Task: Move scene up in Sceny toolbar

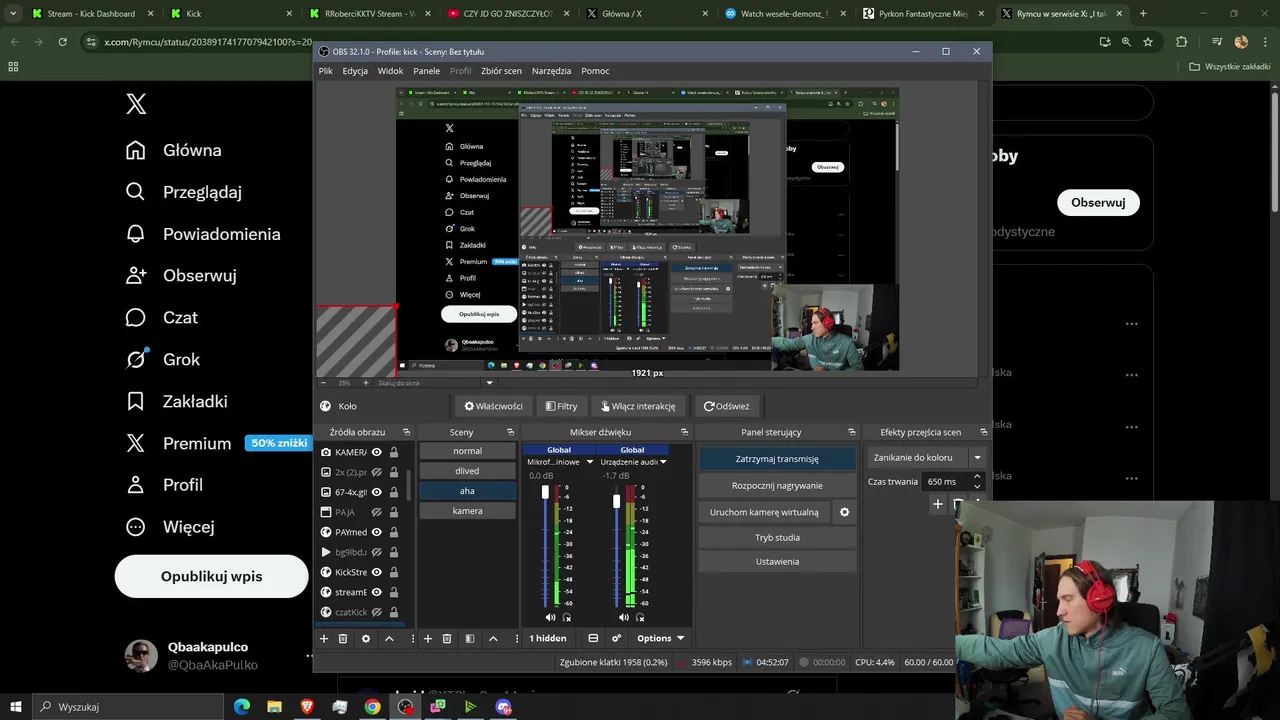Action: click(493, 638)
